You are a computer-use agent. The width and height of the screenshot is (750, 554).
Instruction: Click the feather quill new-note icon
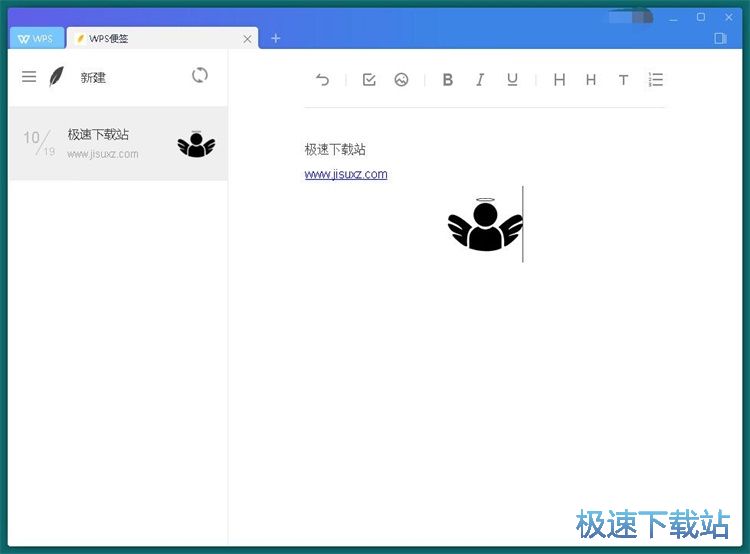pyautogui.click(x=56, y=77)
